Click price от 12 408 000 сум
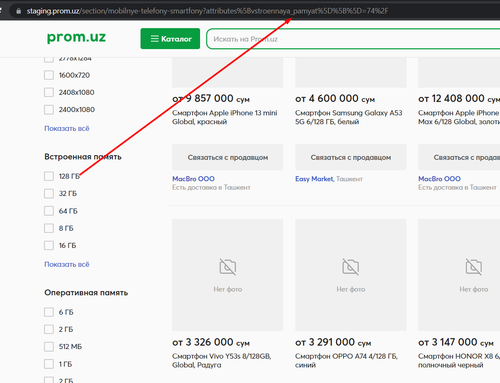This screenshot has width=500, height=383. click(x=459, y=99)
